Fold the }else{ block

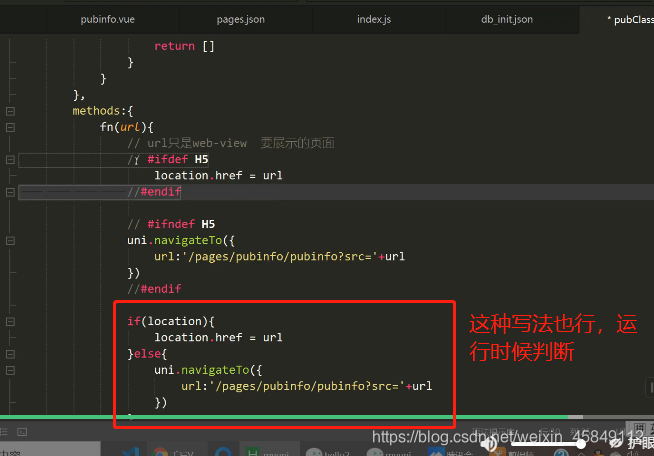pos(10,354)
